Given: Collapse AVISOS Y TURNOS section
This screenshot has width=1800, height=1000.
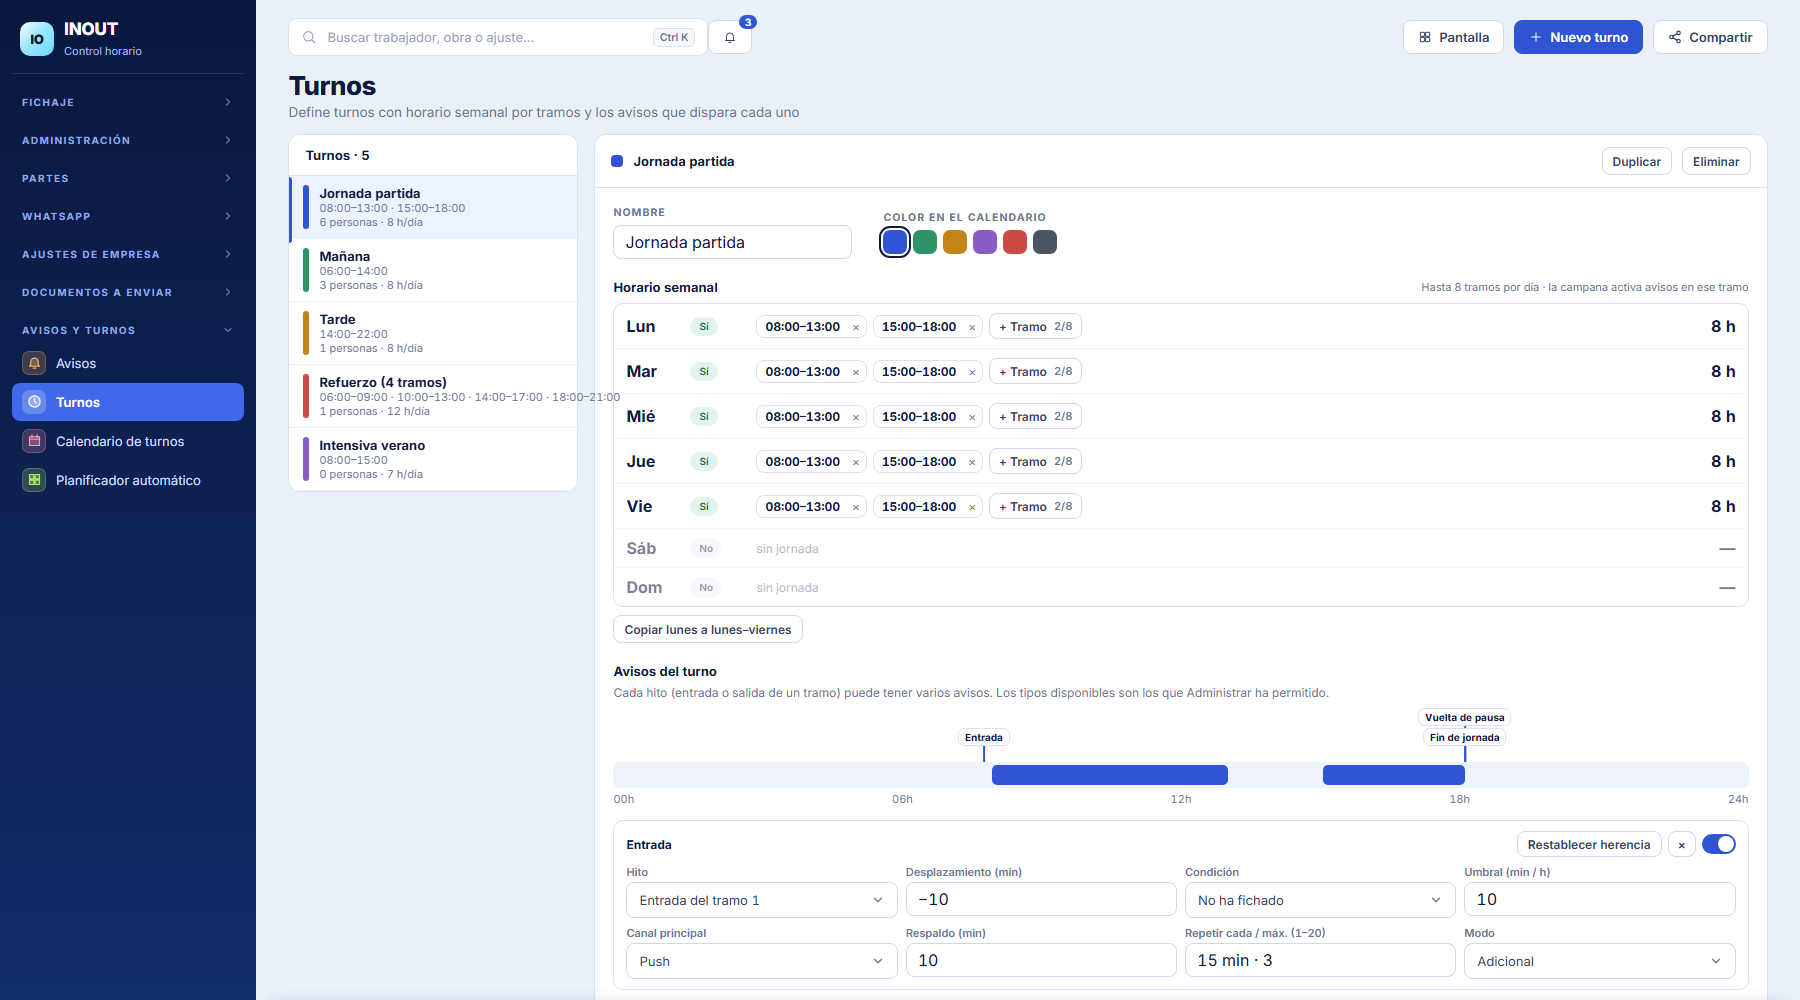Looking at the screenshot, I should coord(128,330).
